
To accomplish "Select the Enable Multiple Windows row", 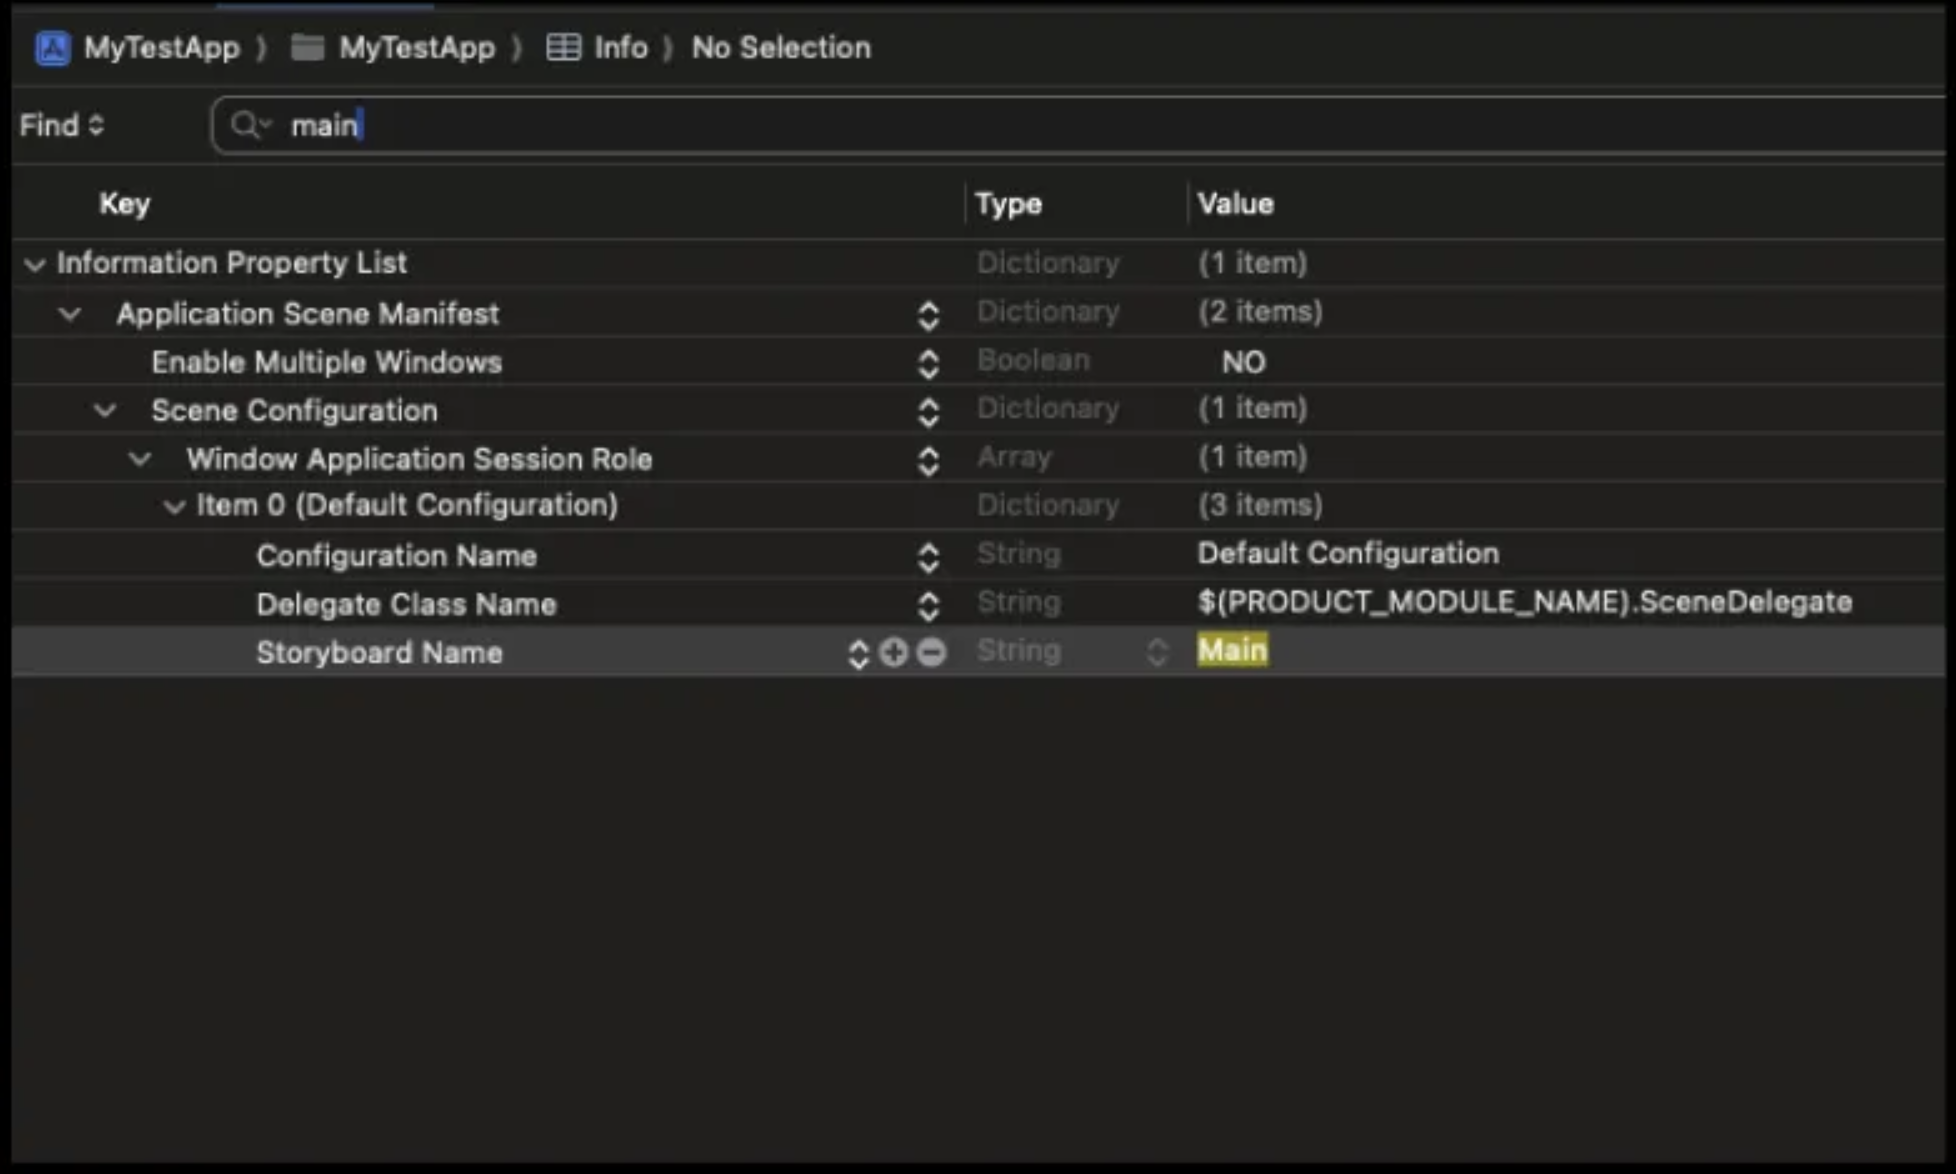I will [x=979, y=362].
